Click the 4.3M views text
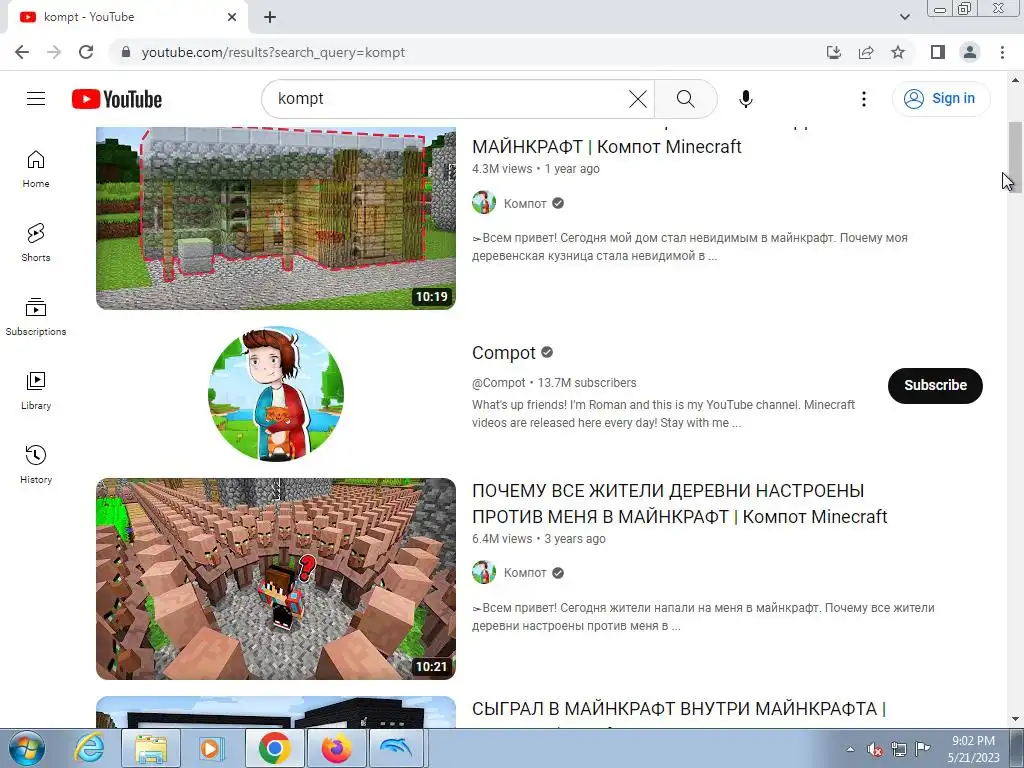 point(502,168)
